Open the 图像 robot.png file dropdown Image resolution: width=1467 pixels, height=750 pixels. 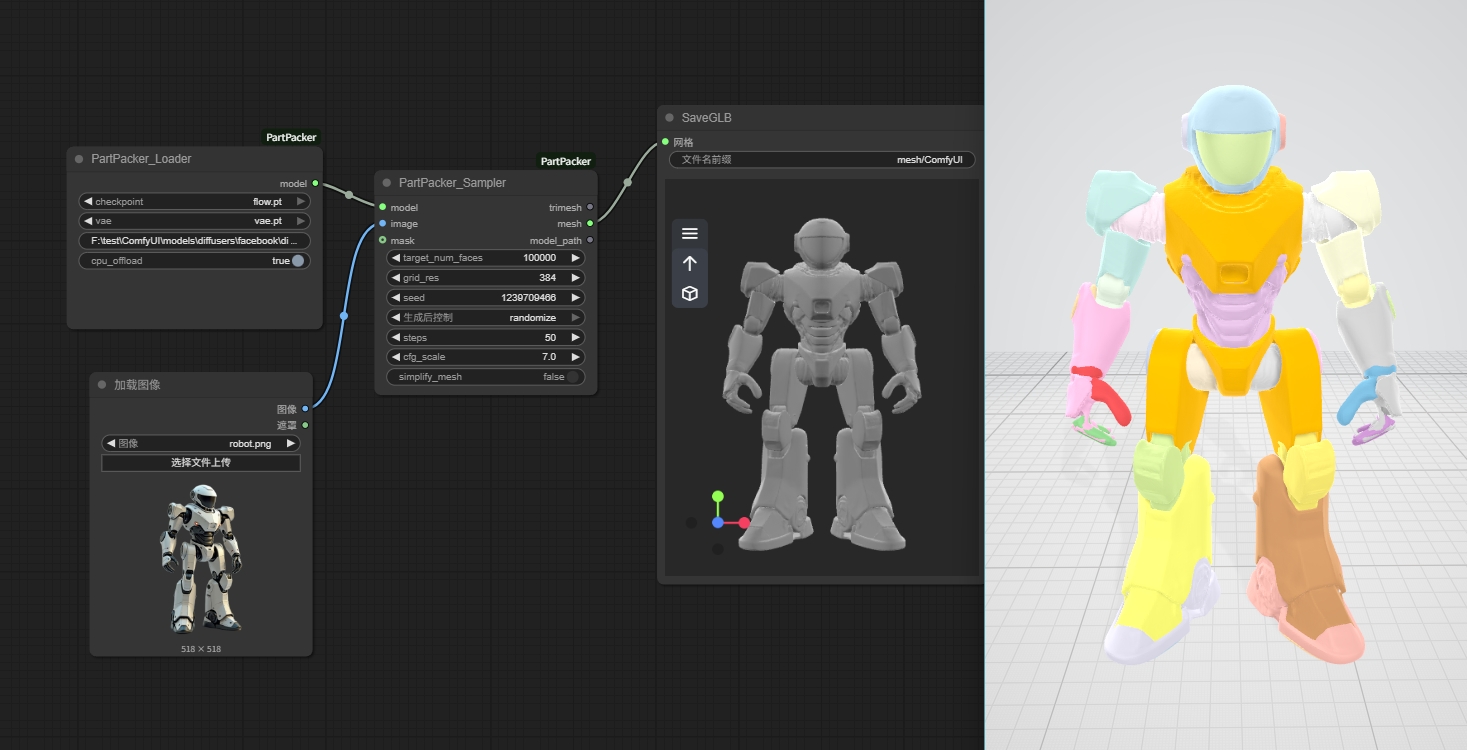point(201,444)
